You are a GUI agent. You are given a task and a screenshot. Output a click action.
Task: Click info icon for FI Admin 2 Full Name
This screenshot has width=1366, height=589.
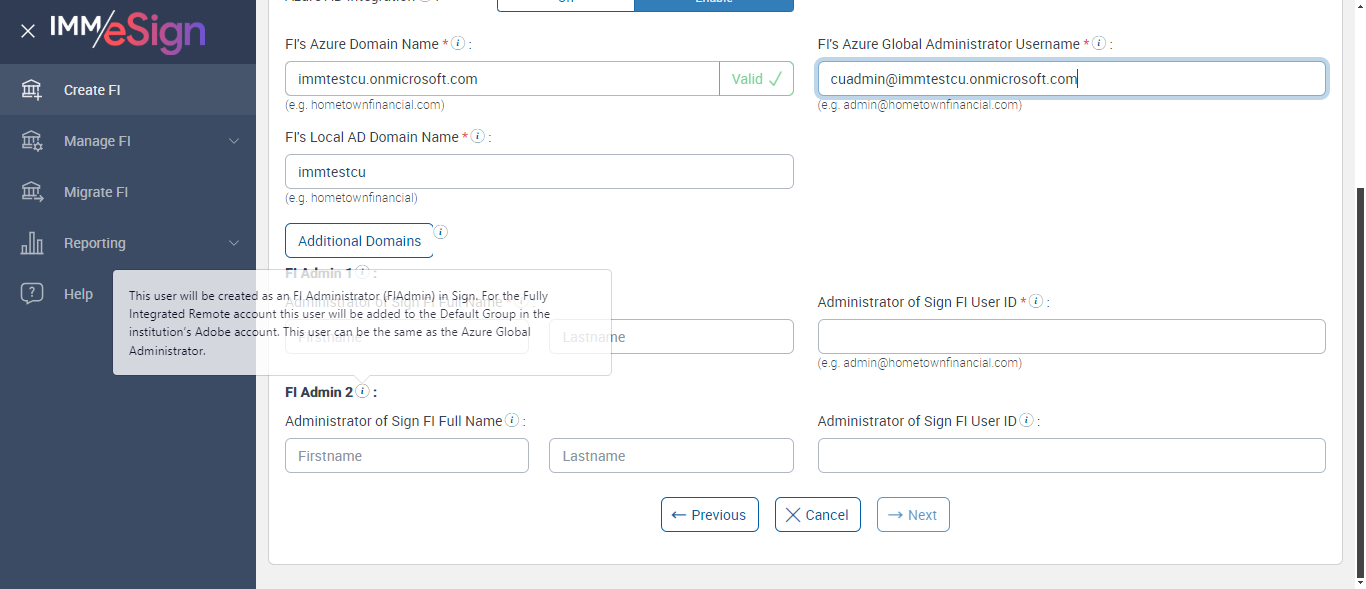tap(512, 420)
